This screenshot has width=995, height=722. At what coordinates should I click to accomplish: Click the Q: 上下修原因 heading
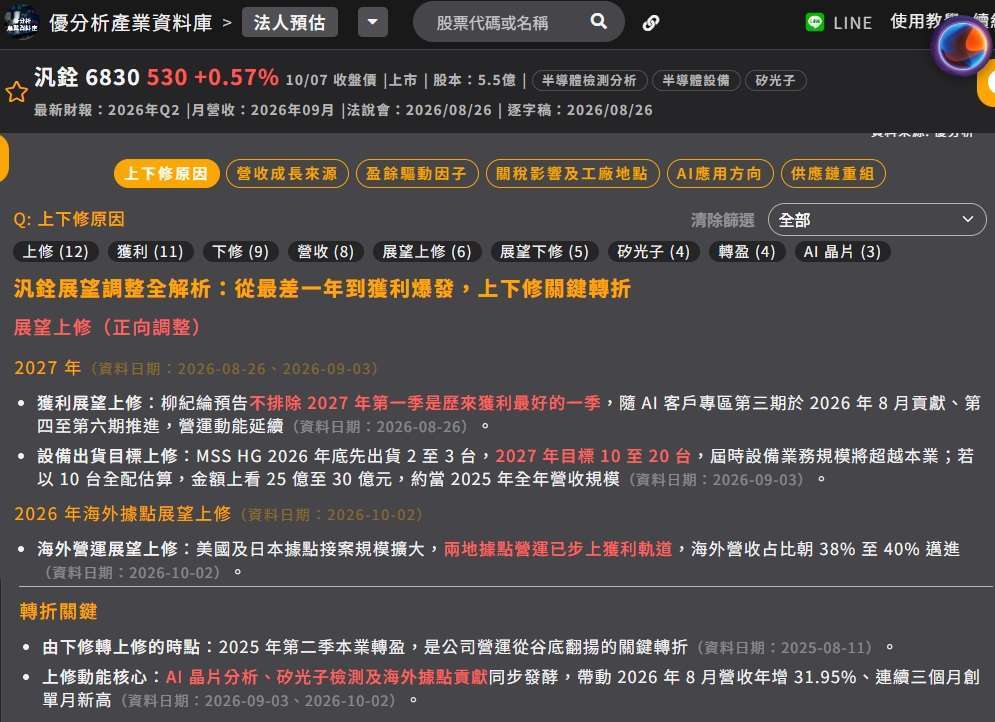[x=69, y=220]
